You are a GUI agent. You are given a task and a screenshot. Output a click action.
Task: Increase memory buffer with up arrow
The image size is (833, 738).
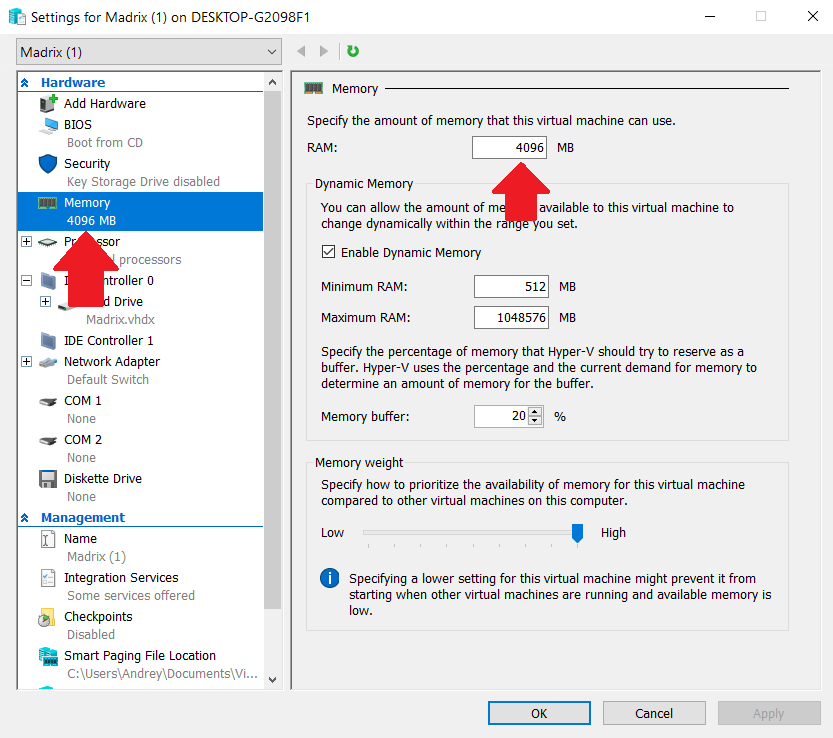(x=535, y=412)
